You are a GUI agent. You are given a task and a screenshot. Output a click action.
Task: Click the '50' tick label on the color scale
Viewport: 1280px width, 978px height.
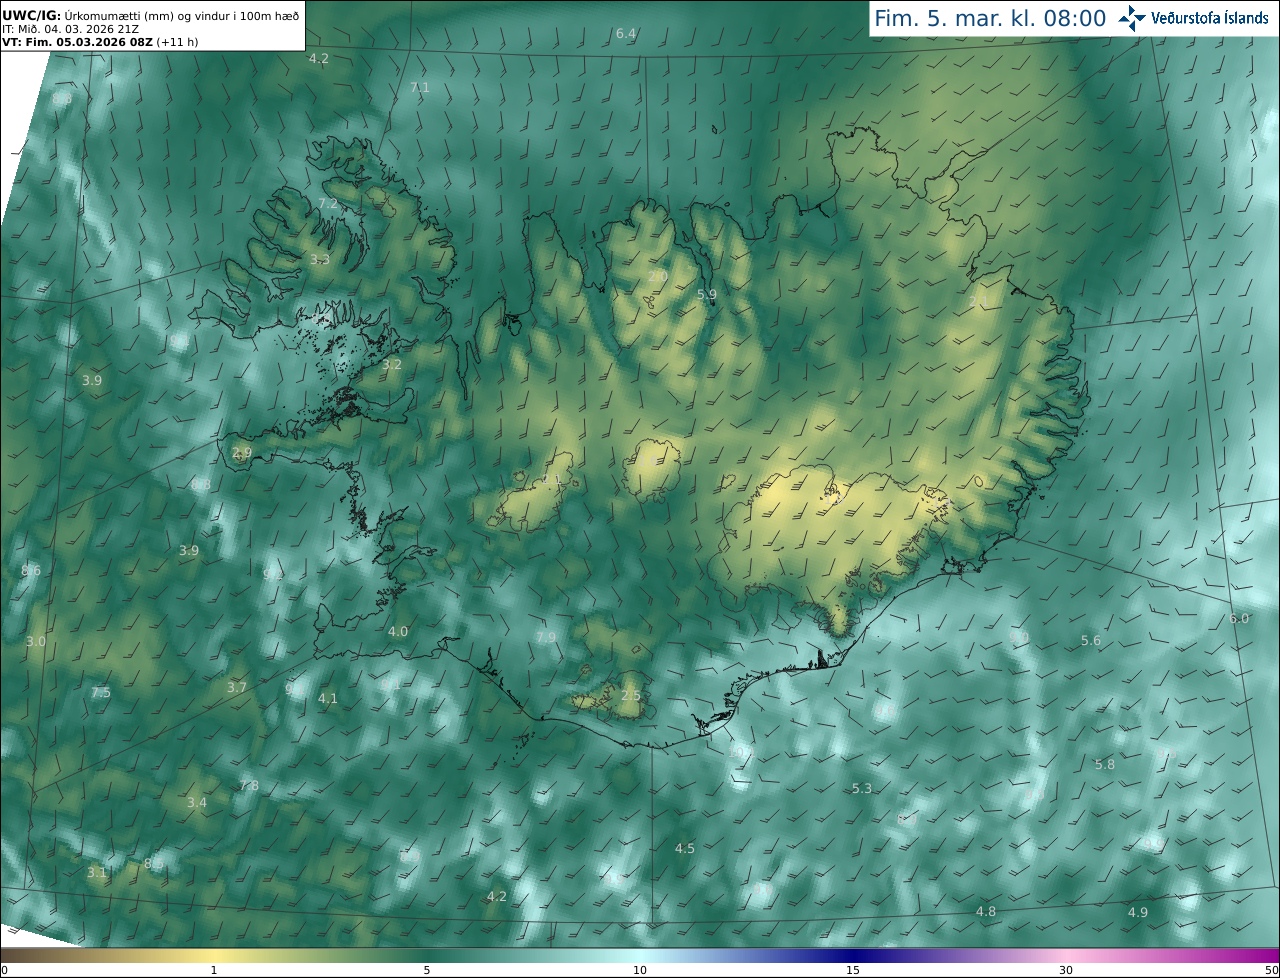point(1271,970)
